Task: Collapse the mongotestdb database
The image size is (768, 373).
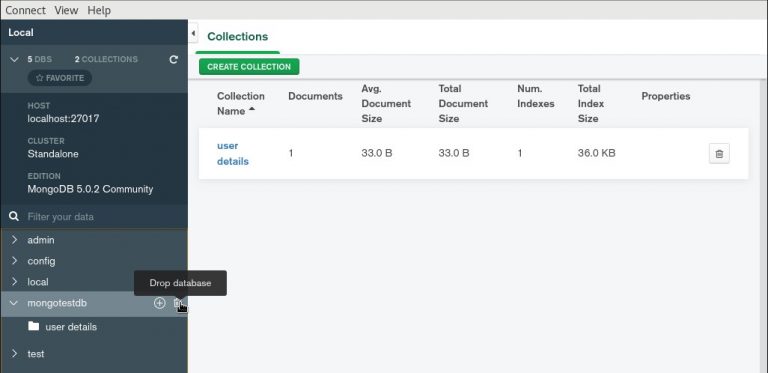Action: click(x=14, y=303)
